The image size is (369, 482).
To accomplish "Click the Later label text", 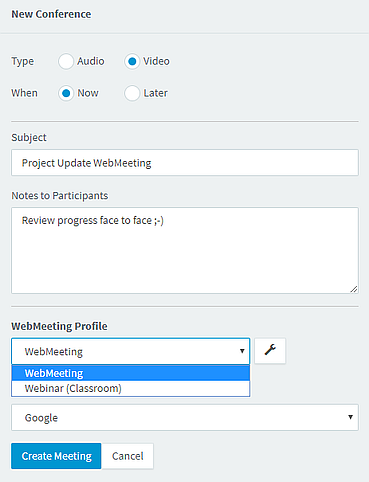I will click(155, 93).
